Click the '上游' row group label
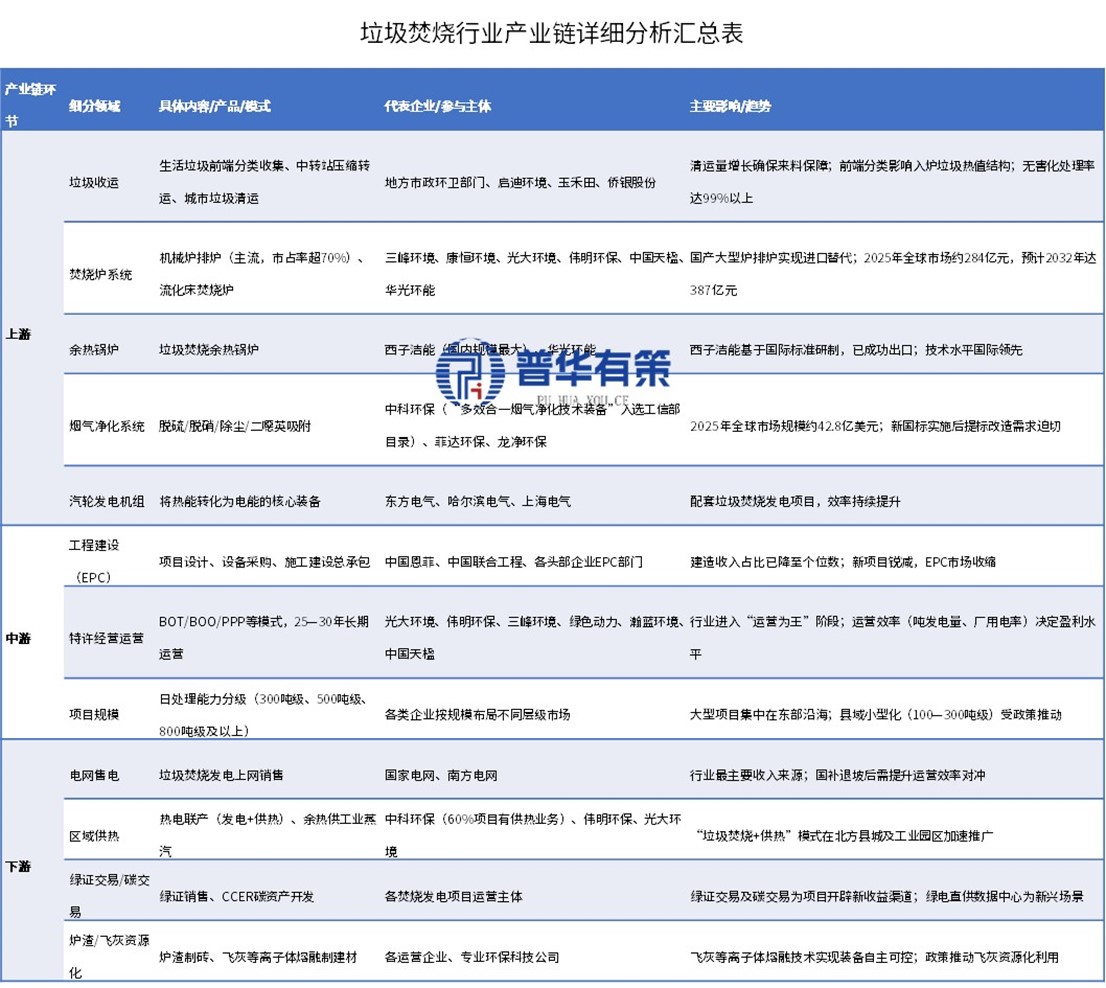 point(18,334)
